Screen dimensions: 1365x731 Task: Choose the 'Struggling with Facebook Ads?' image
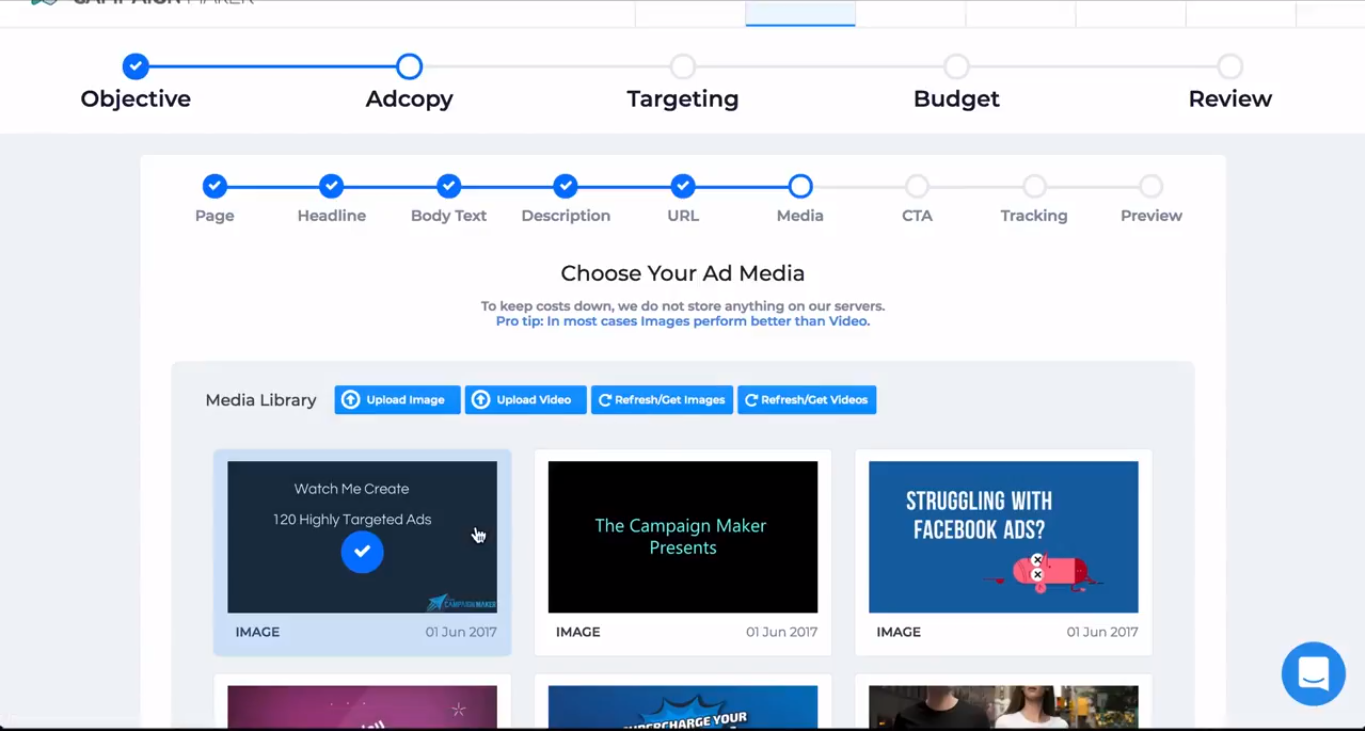[1003, 537]
